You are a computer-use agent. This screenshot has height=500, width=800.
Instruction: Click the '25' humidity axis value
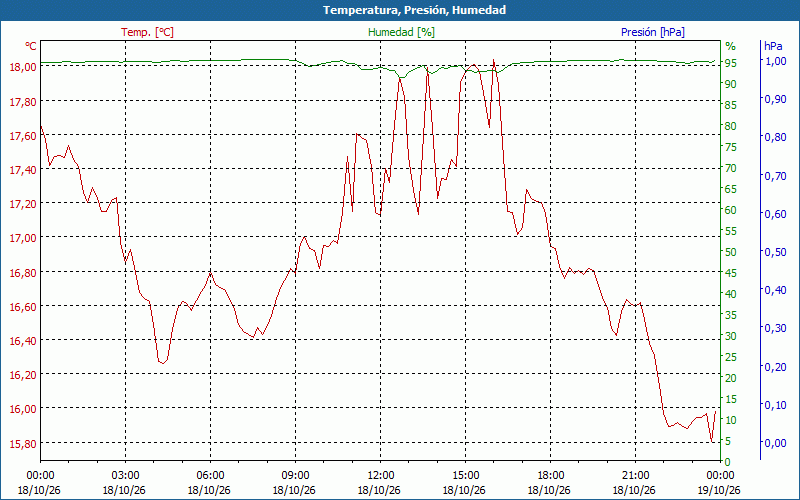pyautogui.click(x=731, y=357)
